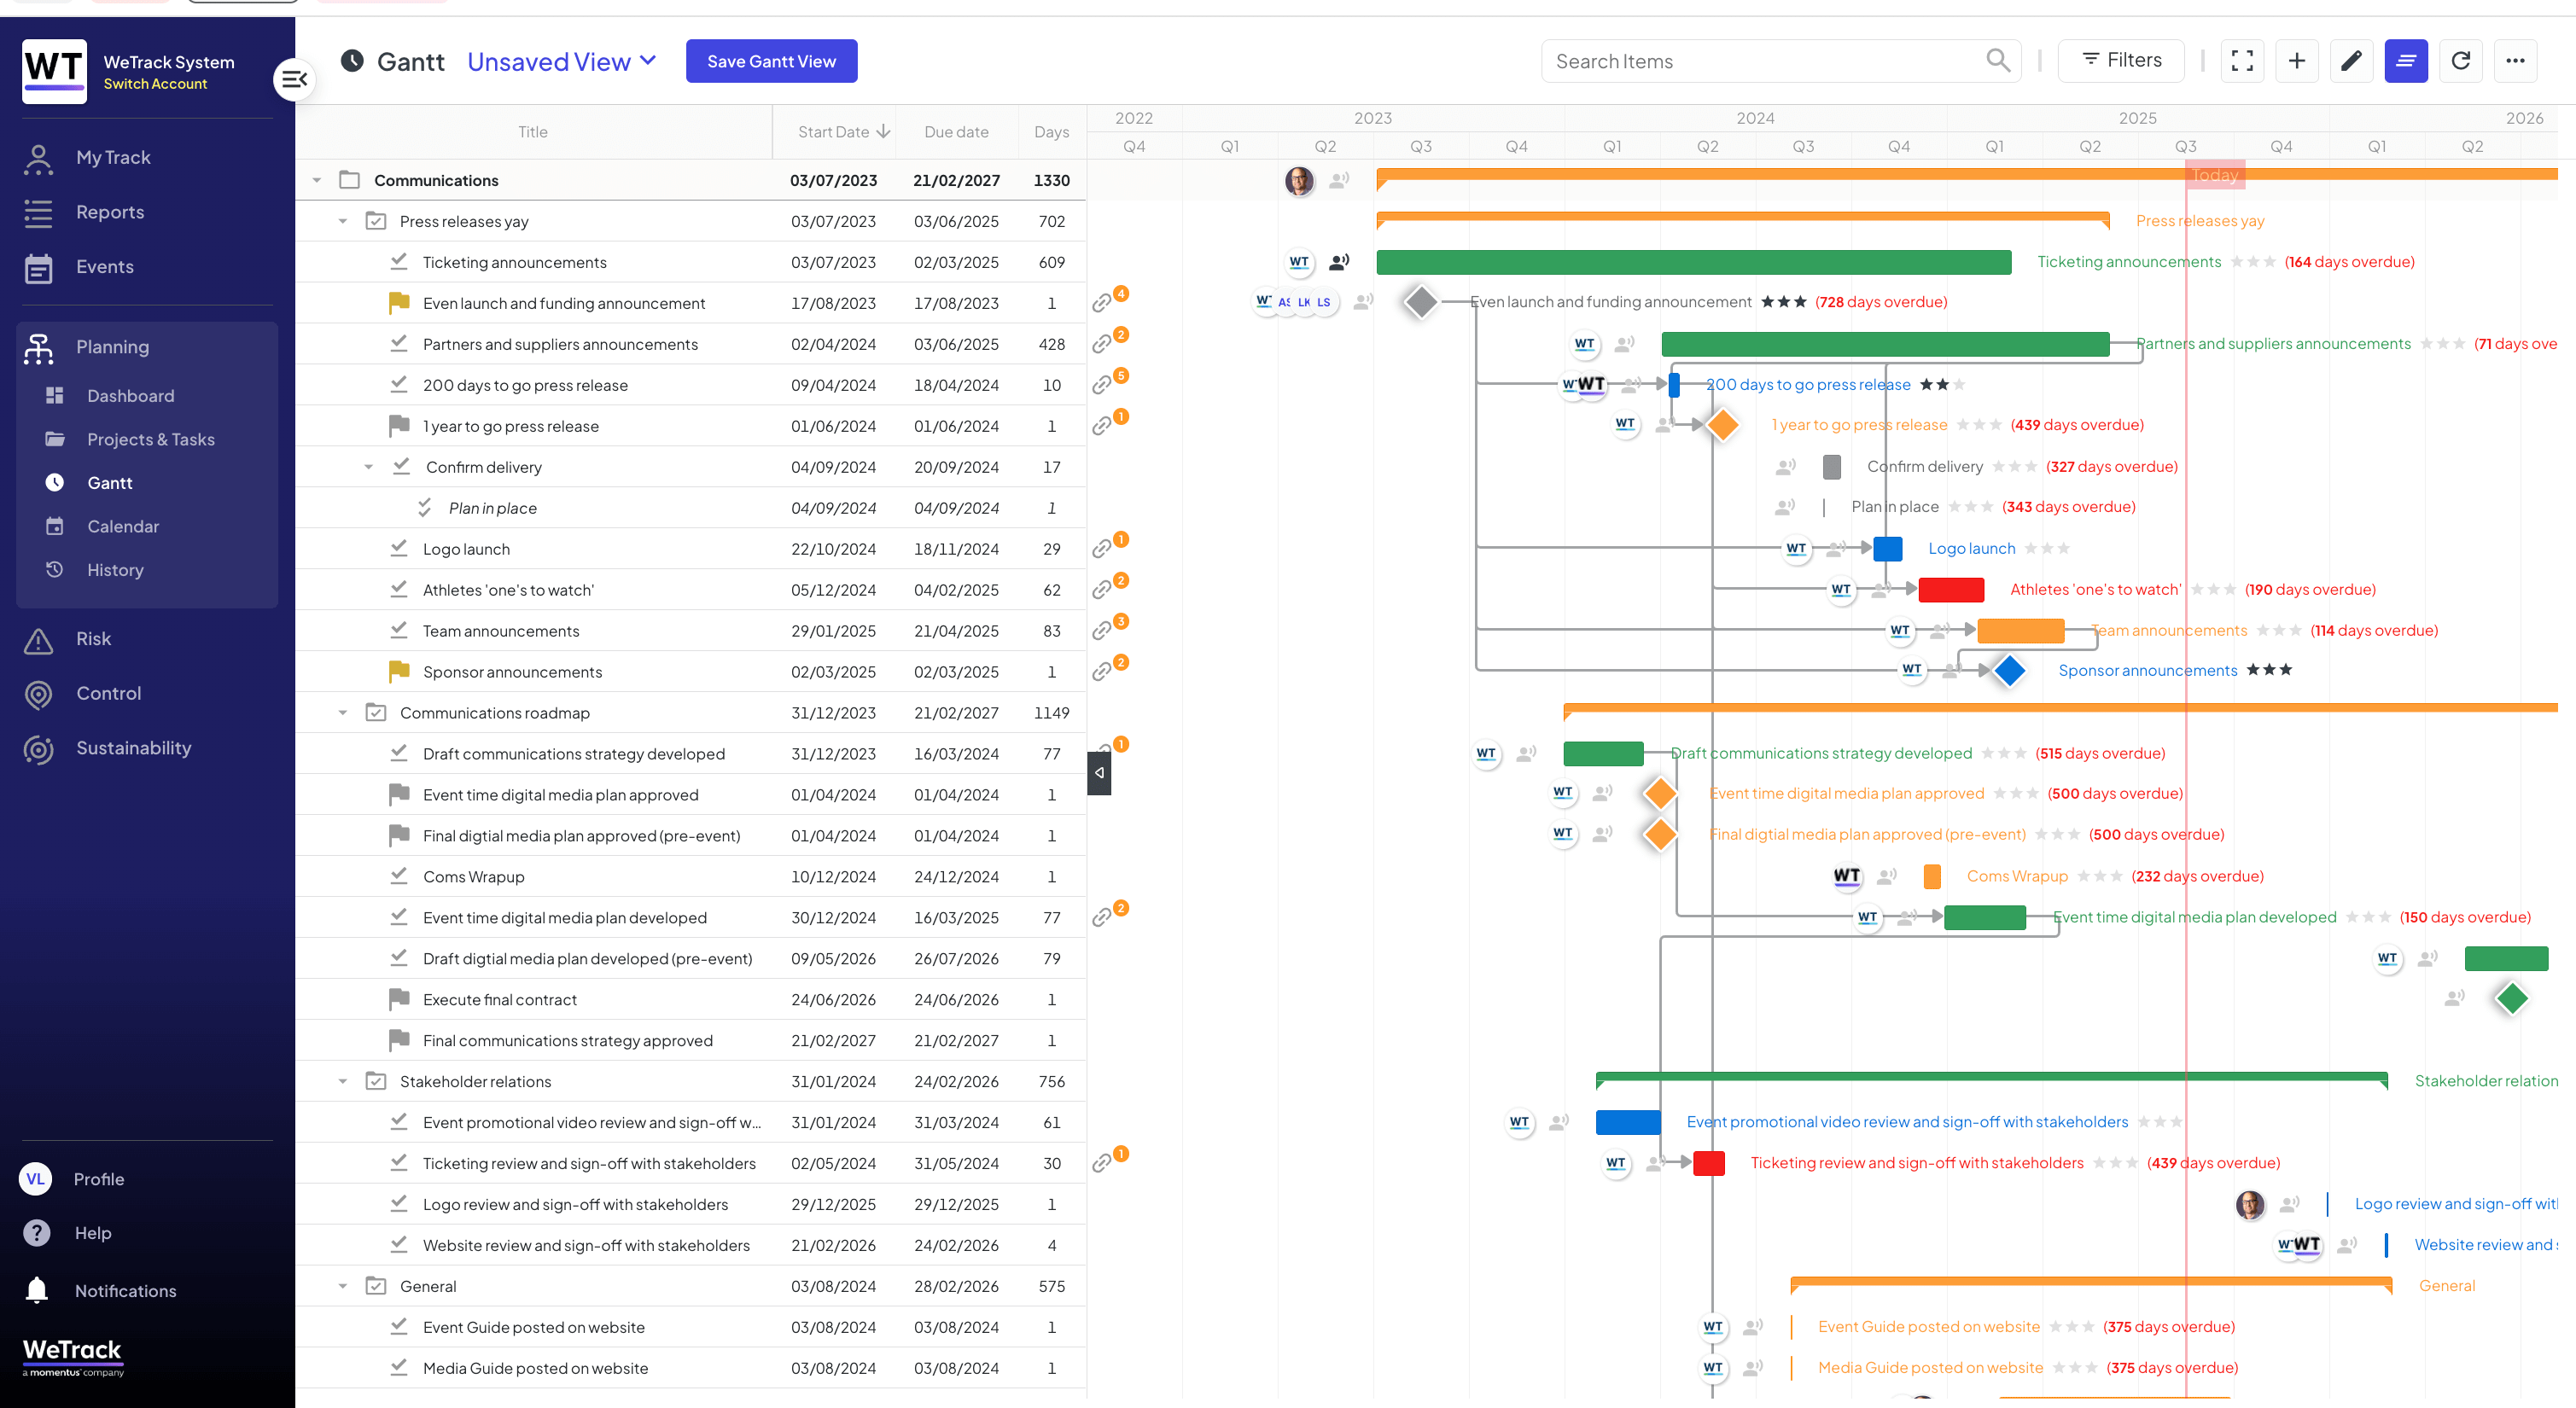Toggle the Partners and suppliers announcements checkmark
2576x1408 pixels.
[x=399, y=343]
